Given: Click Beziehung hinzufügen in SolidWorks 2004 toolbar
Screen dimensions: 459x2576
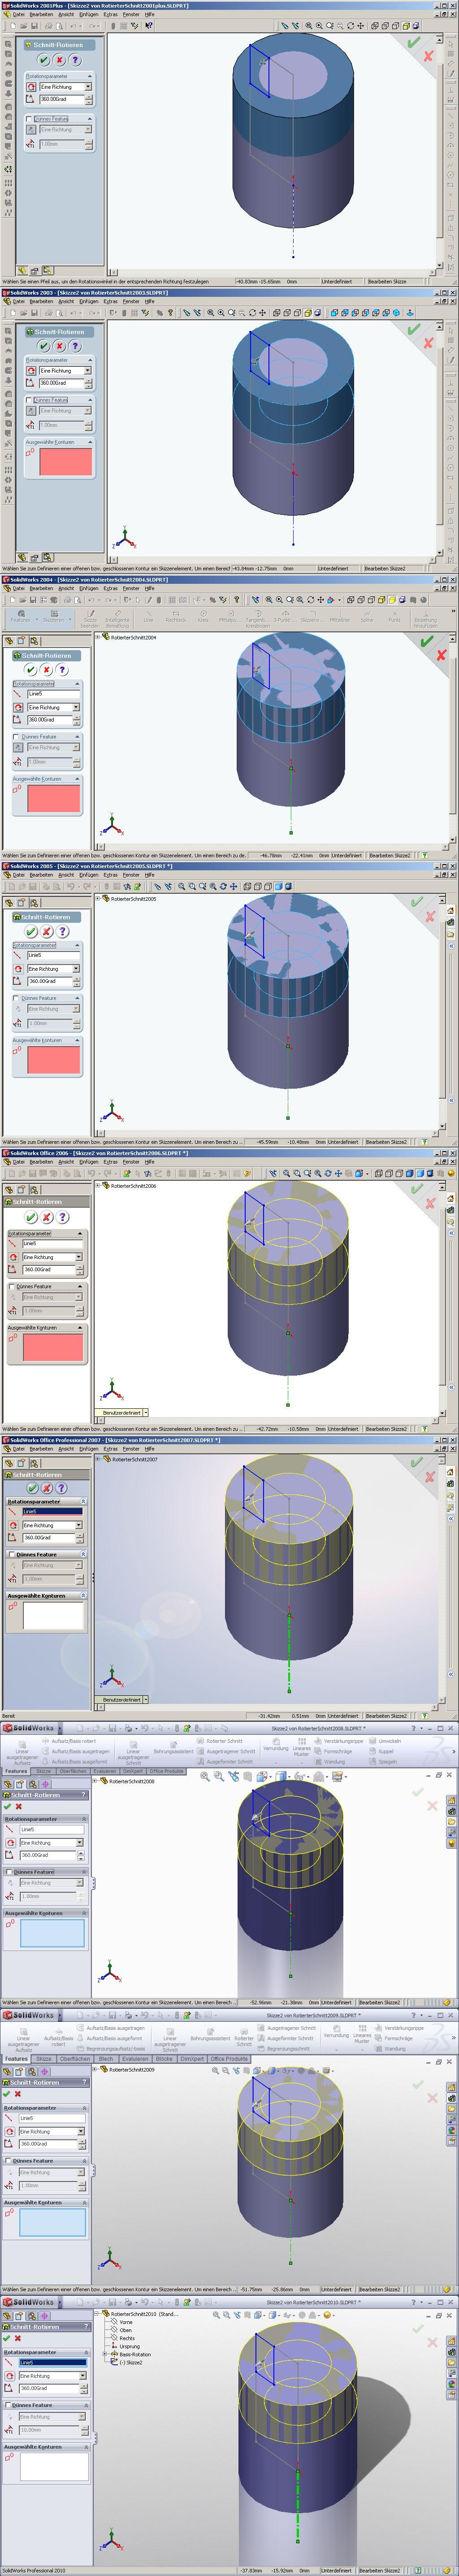Looking at the screenshot, I should tap(425, 619).
